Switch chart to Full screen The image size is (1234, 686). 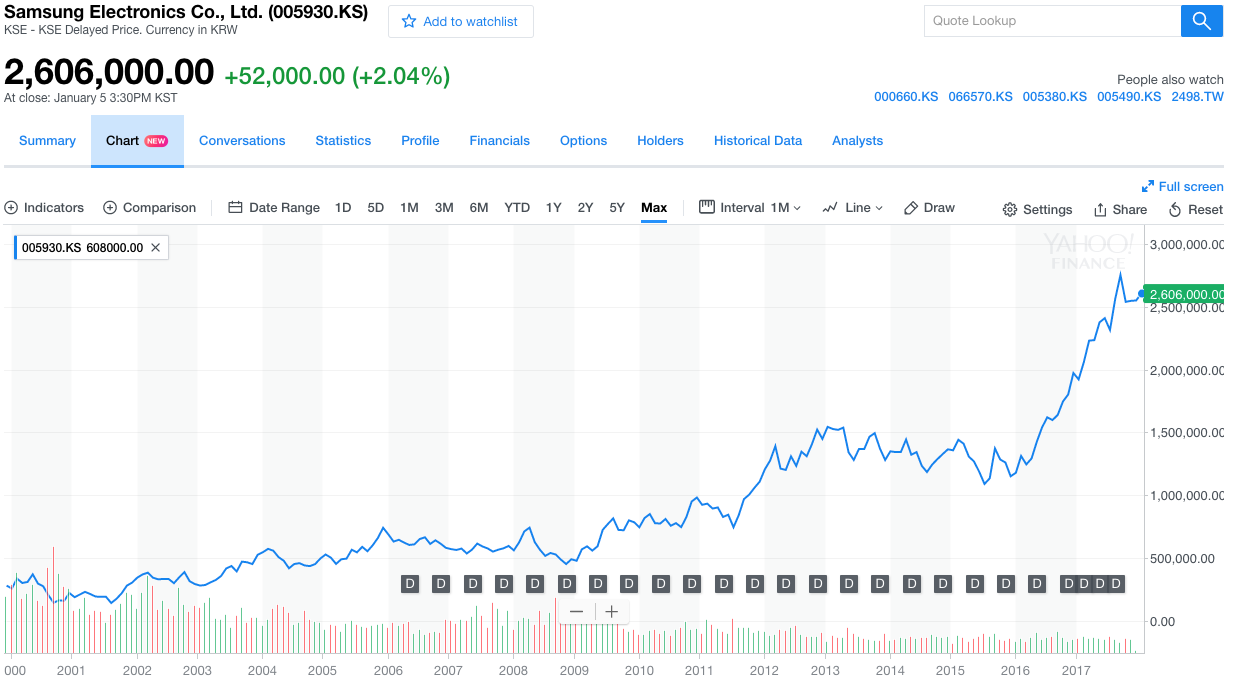pos(1182,186)
